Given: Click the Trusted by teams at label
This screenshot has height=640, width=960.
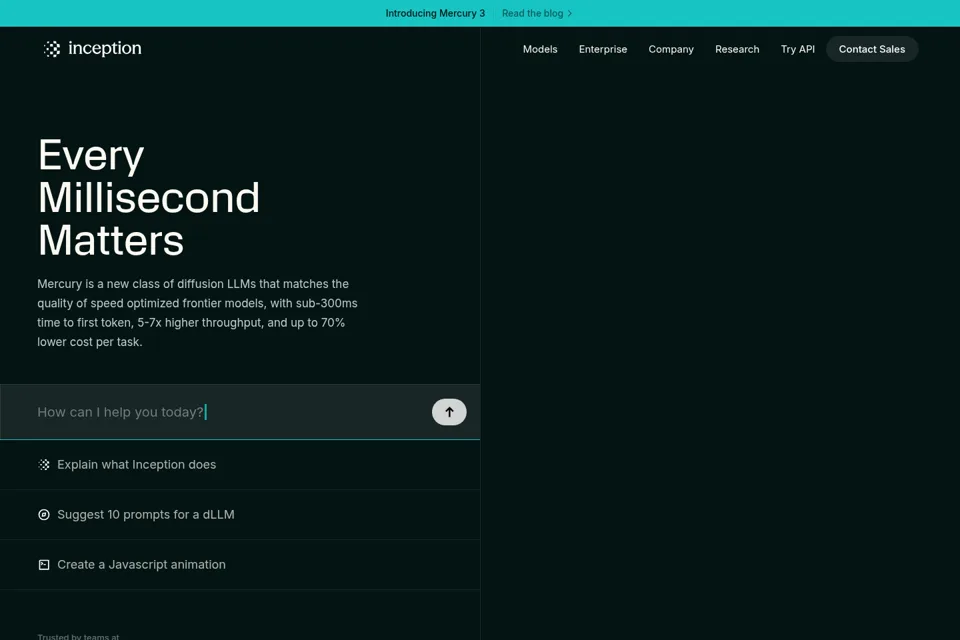Looking at the screenshot, I should tap(78, 636).
